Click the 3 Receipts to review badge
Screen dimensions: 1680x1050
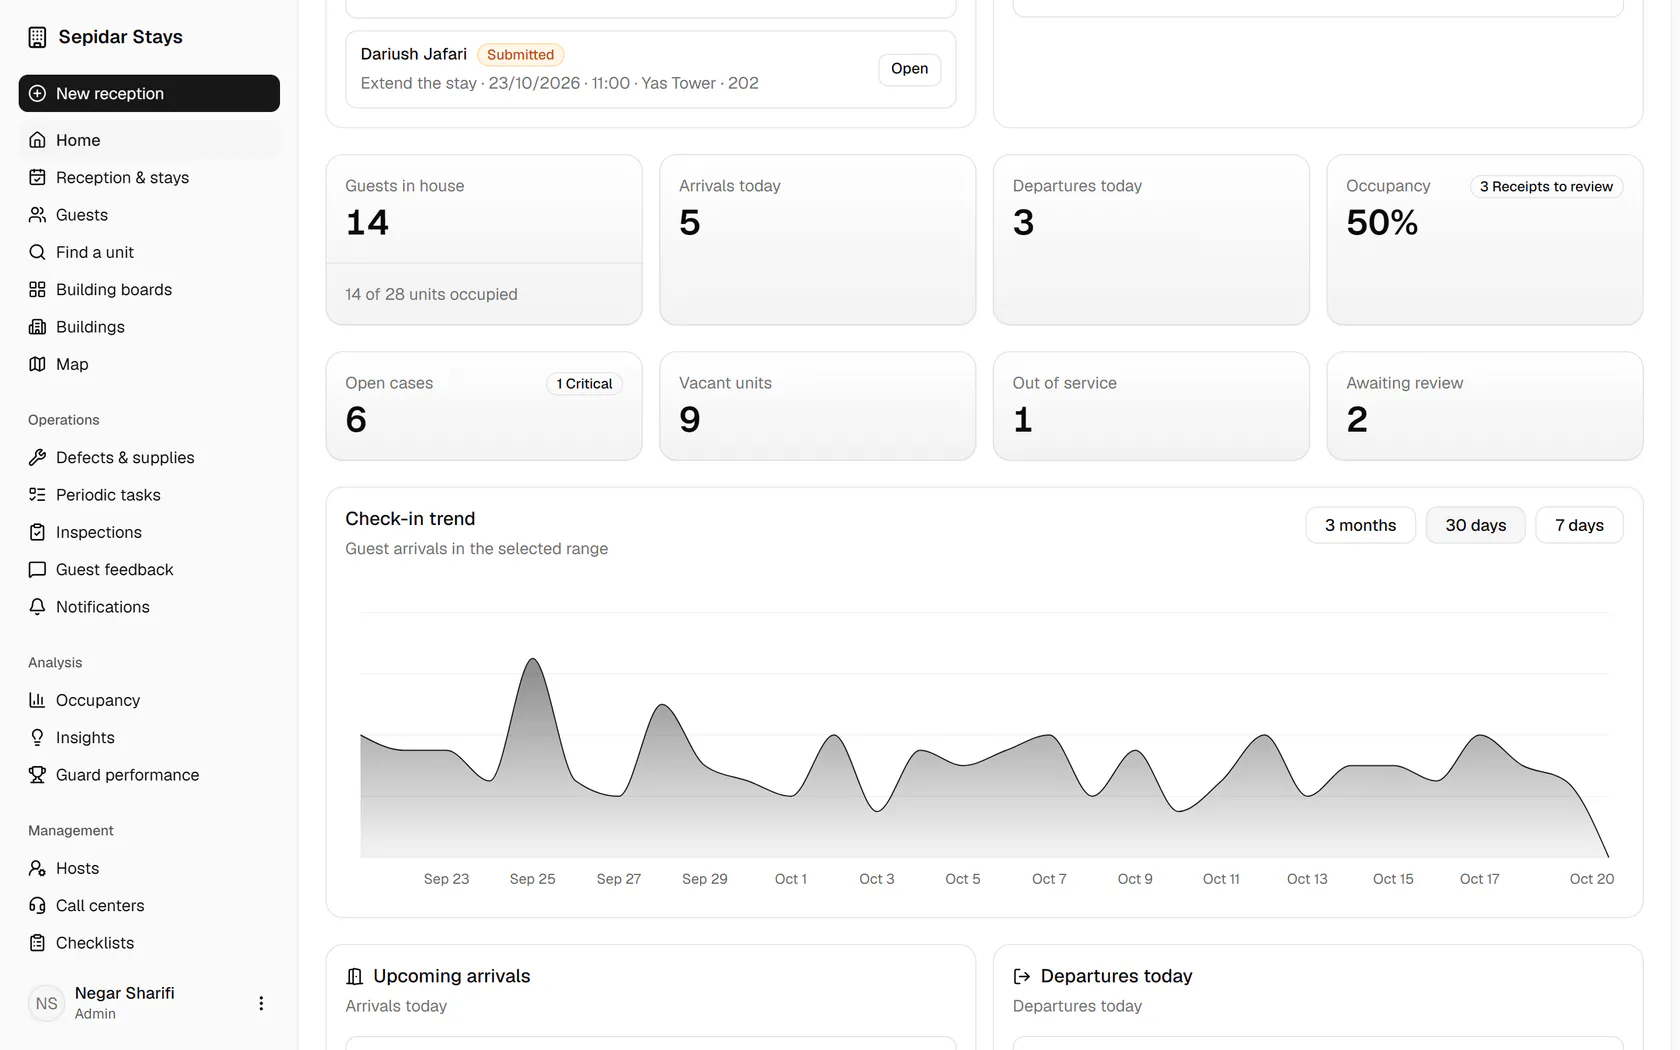click(1546, 187)
